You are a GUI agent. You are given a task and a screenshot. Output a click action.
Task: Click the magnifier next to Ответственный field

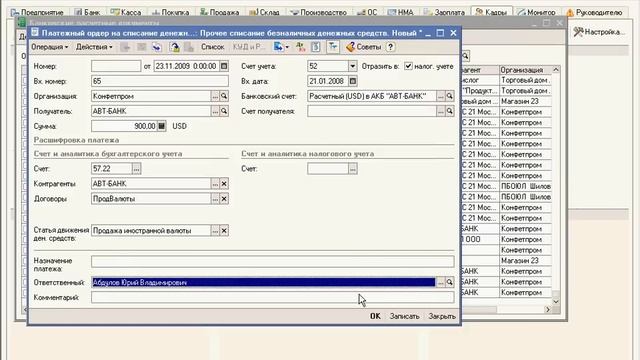click(x=449, y=282)
